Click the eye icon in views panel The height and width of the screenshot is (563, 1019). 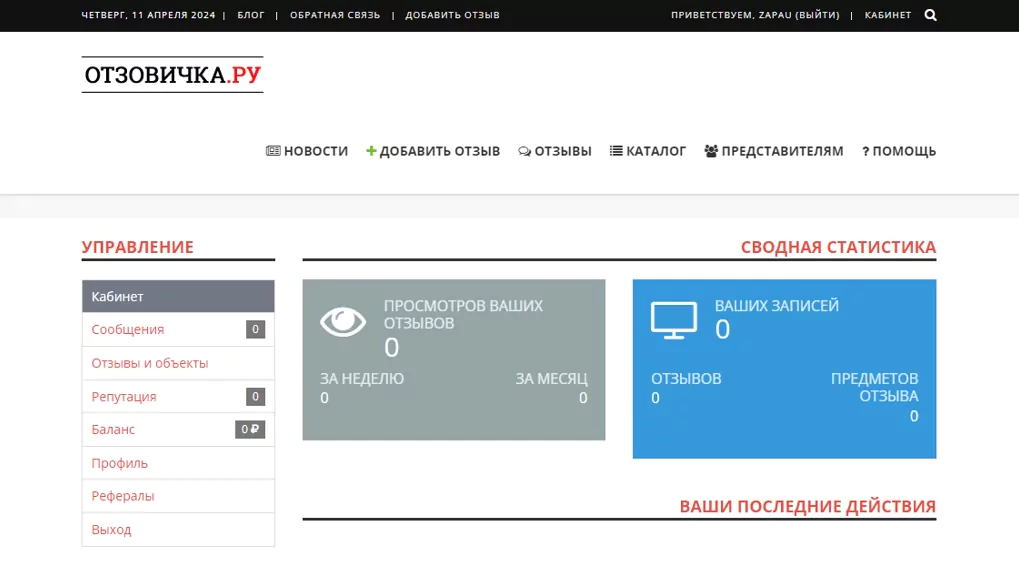click(x=343, y=322)
